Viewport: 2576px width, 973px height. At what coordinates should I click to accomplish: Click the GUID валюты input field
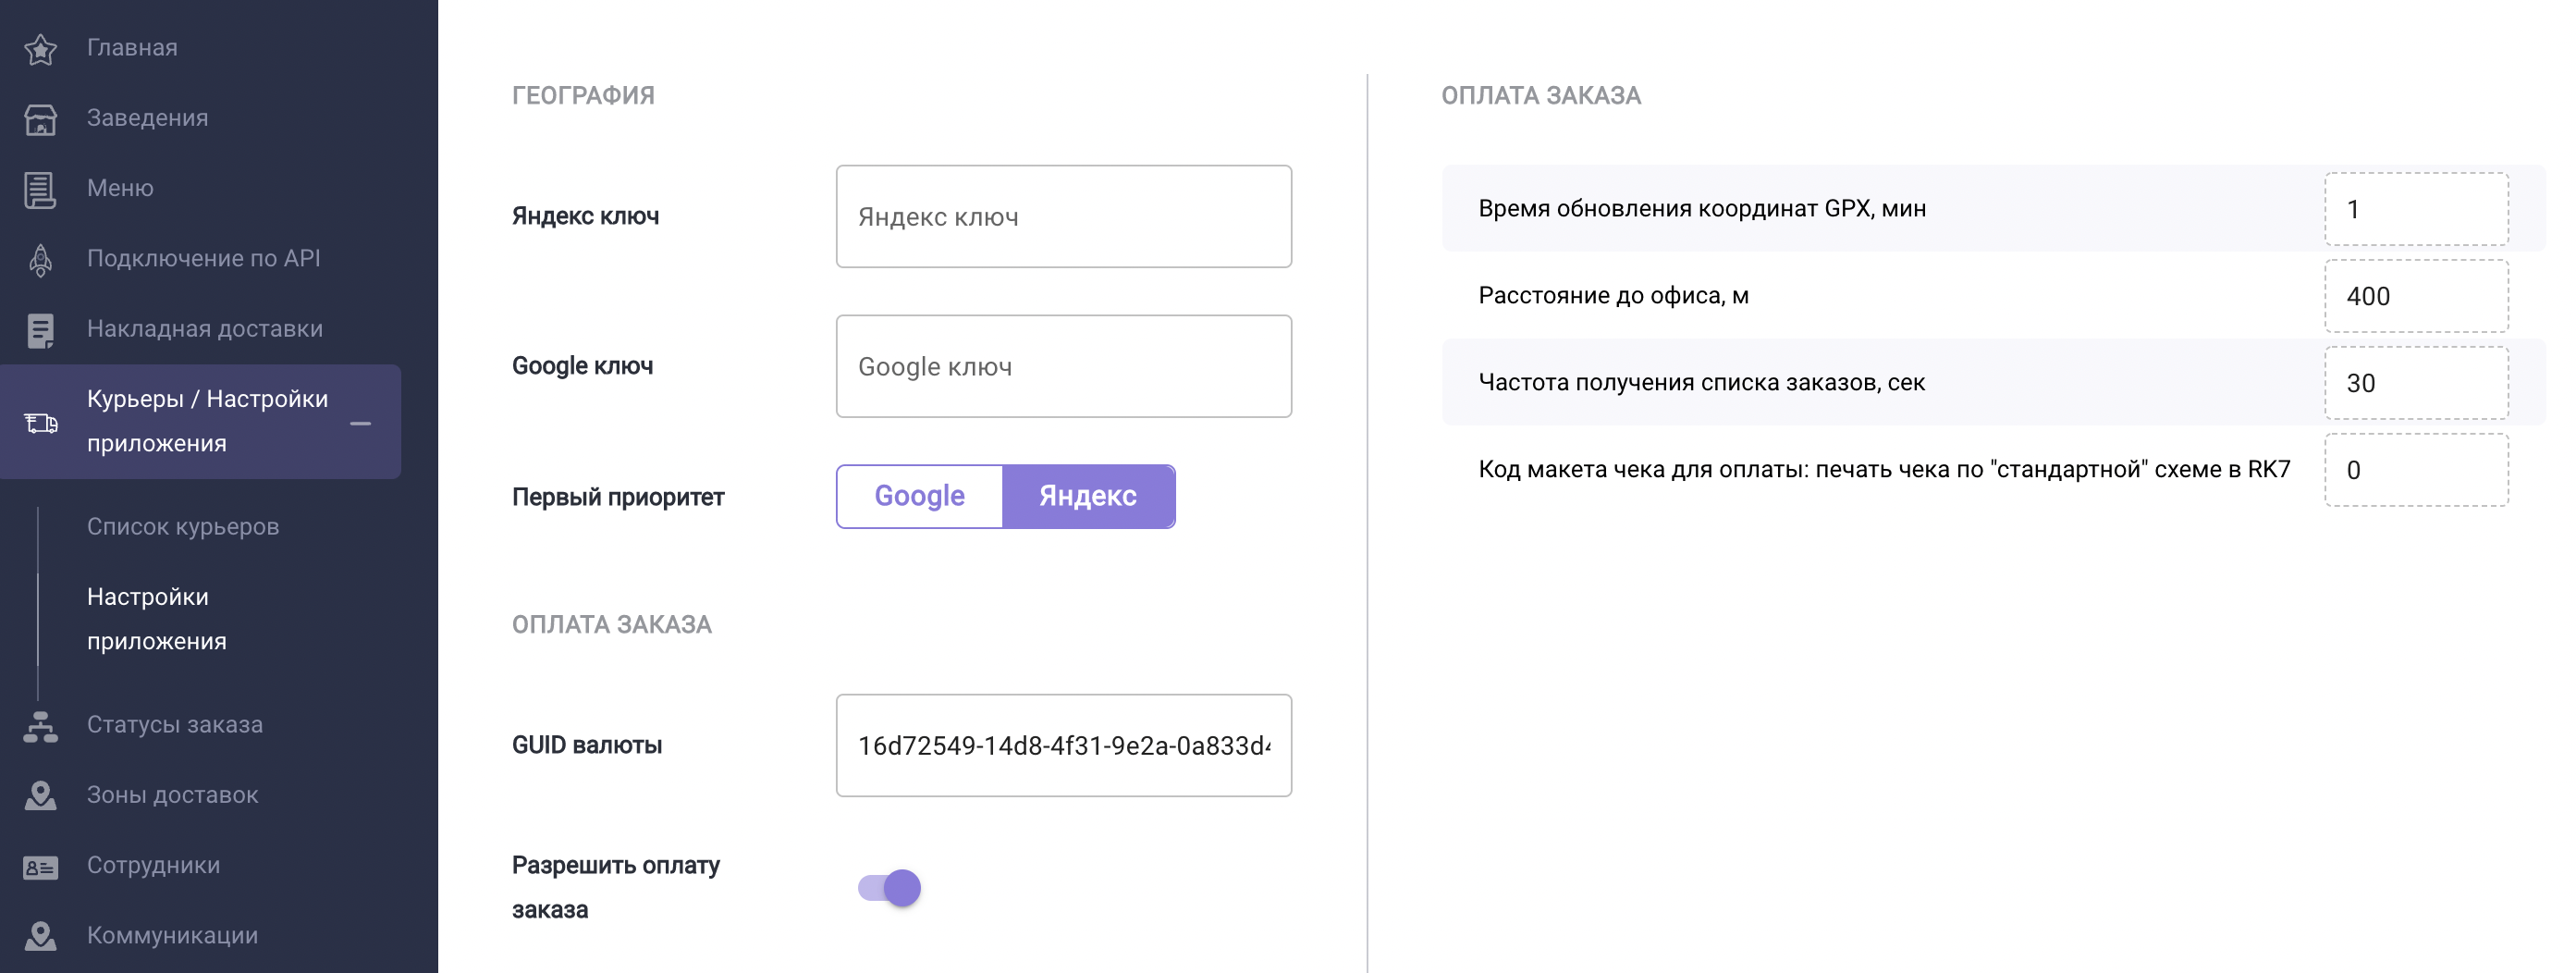(x=1063, y=745)
